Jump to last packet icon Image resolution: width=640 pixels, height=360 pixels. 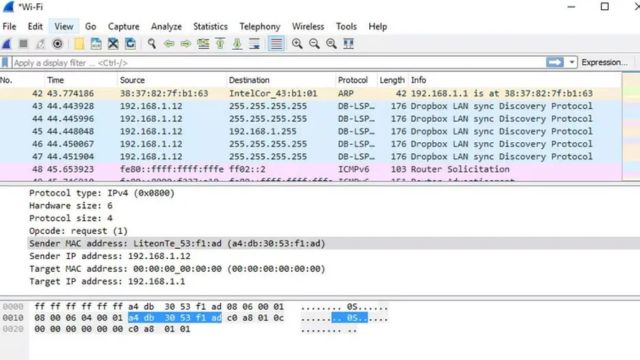[237, 44]
